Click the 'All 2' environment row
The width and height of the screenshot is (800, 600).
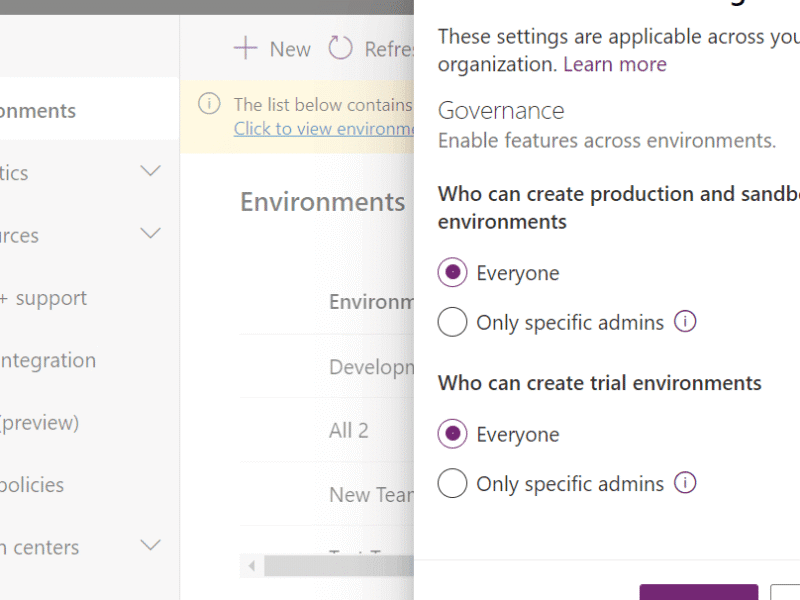coord(327,430)
